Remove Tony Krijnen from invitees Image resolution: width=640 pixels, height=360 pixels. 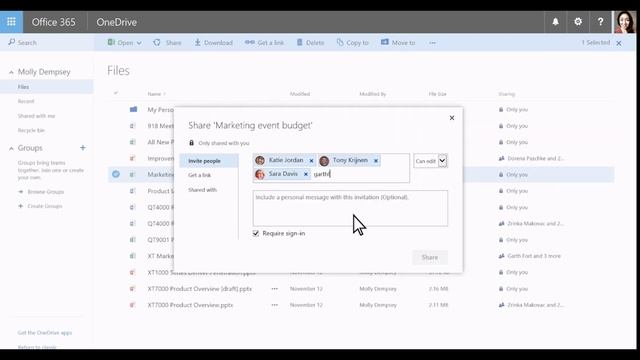tap(376, 161)
